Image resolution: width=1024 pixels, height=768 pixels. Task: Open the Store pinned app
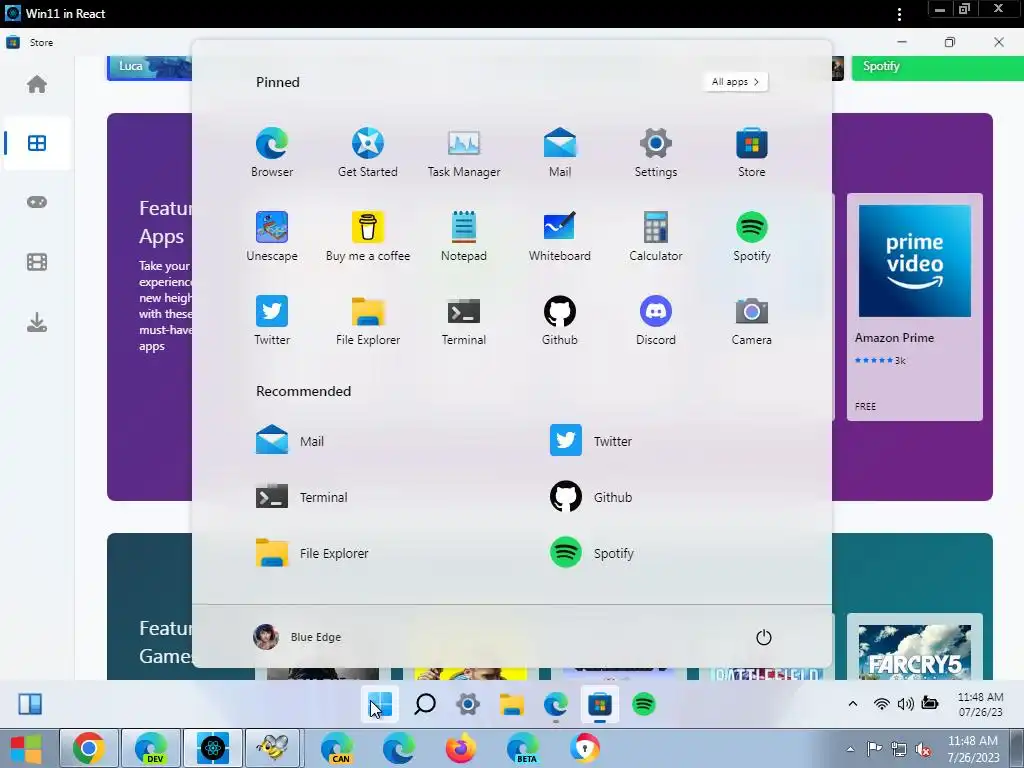pyautogui.click(x=752, y=153)
